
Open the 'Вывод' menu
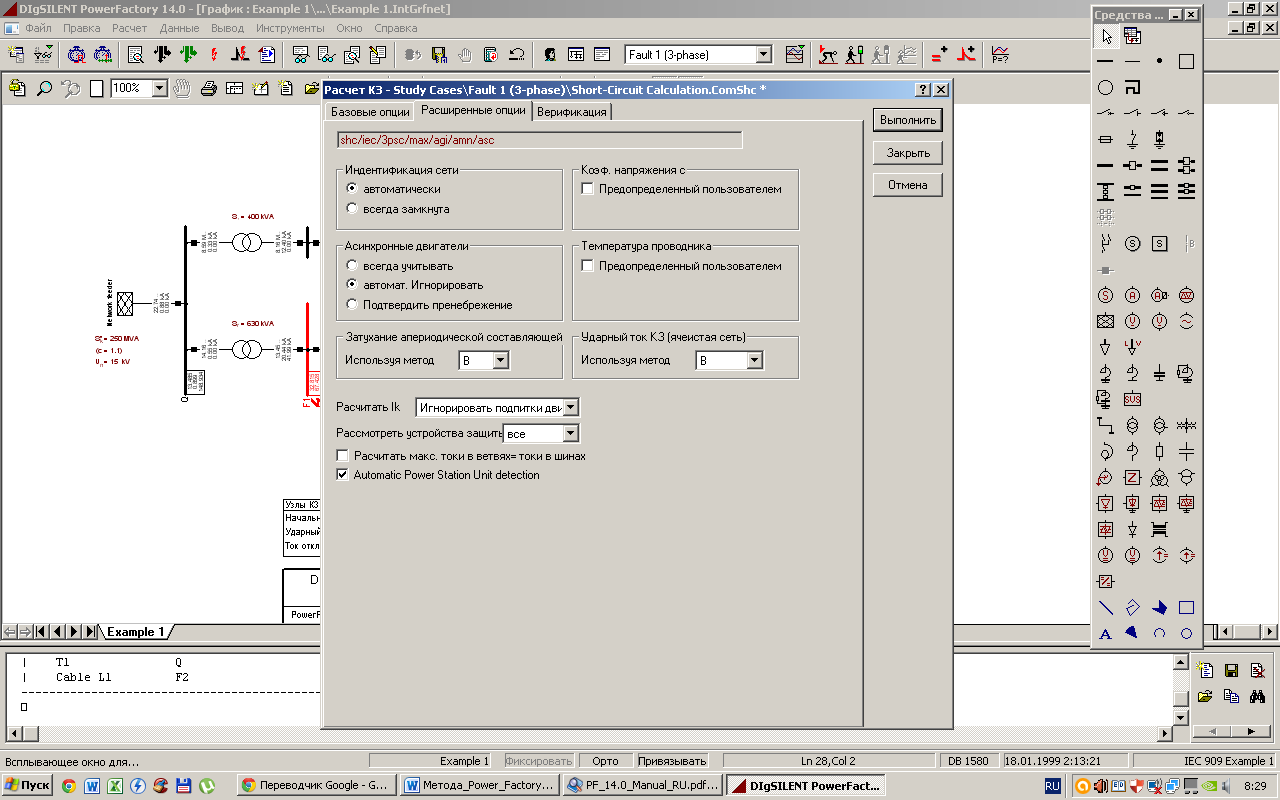227,28
